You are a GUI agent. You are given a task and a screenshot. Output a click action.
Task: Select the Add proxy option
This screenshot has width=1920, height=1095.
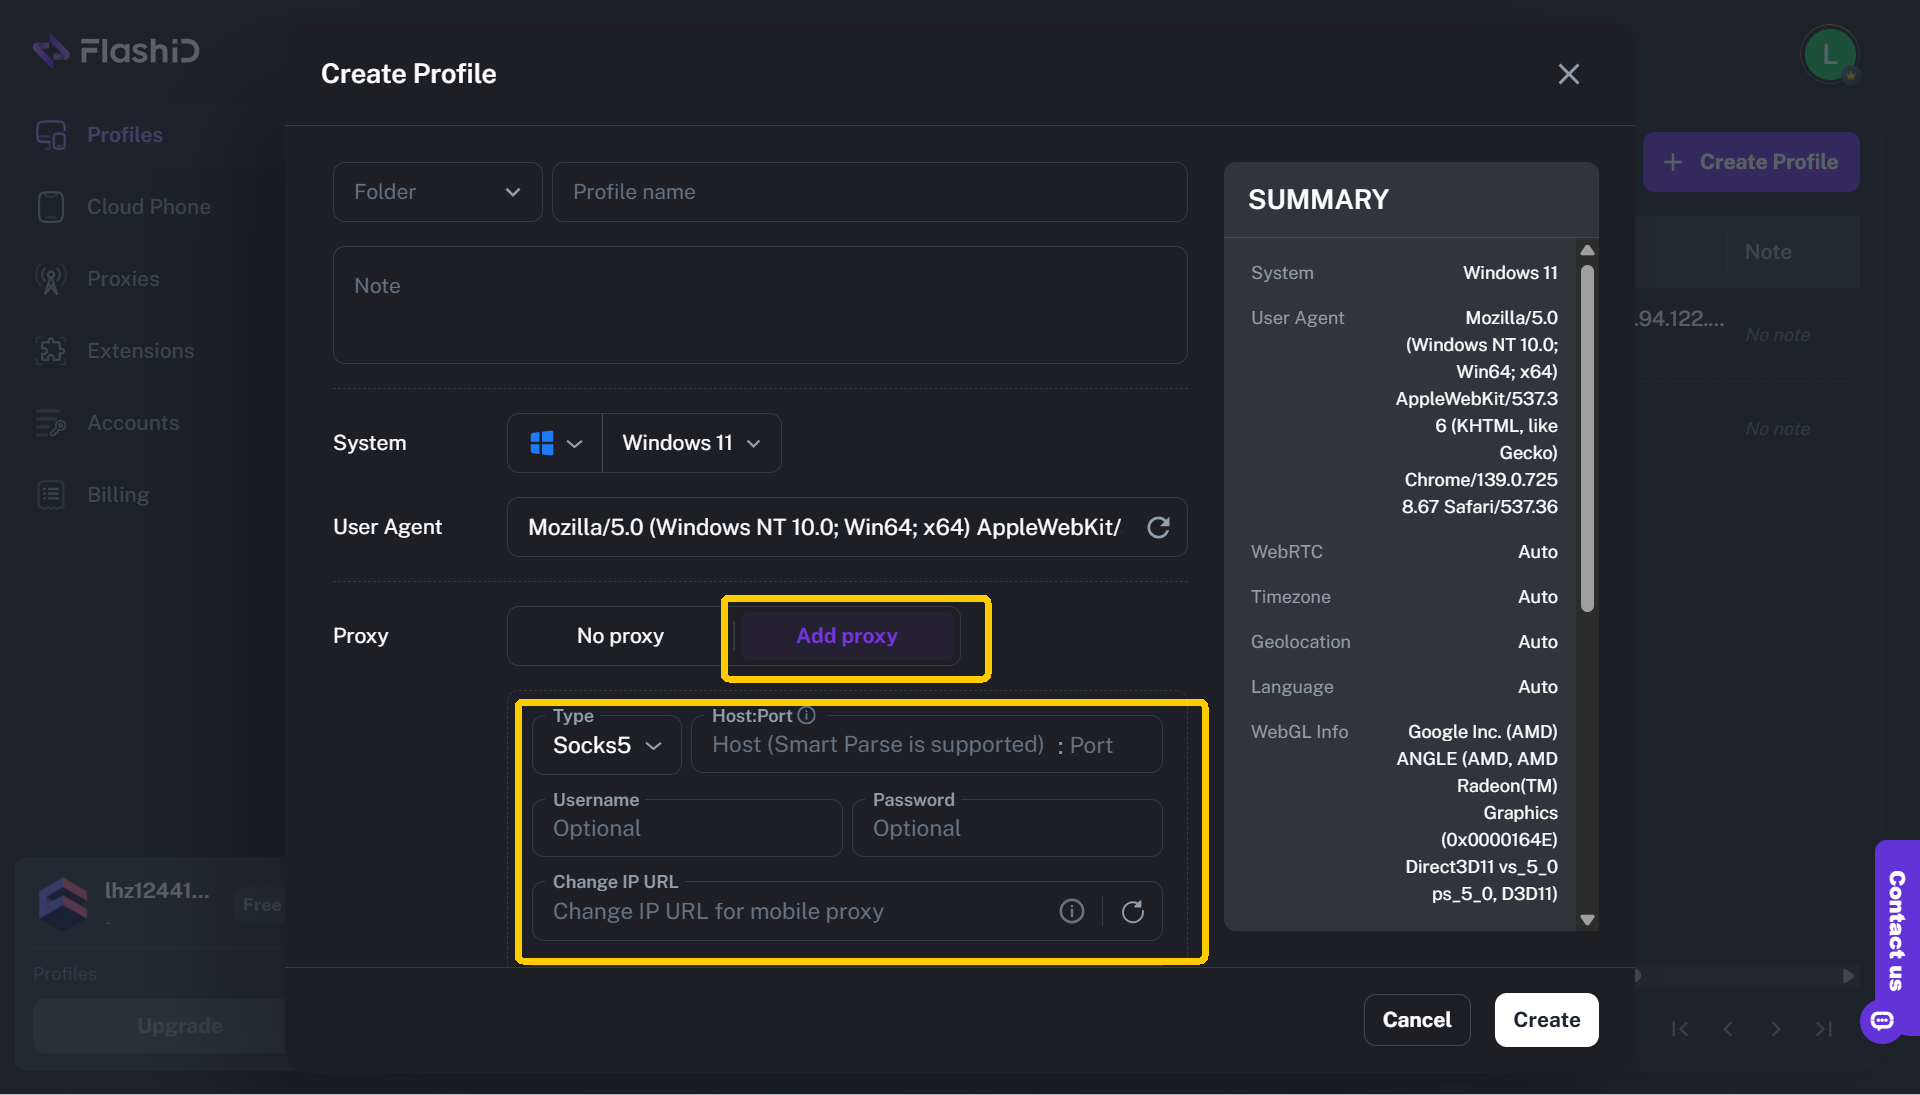tap(846, 636)
